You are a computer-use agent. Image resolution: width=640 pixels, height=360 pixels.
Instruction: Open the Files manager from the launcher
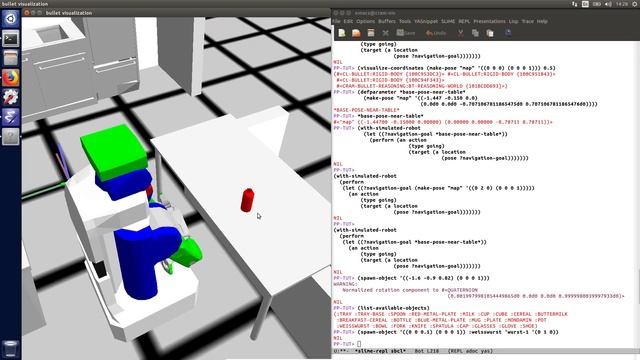(x=11, y=58)
